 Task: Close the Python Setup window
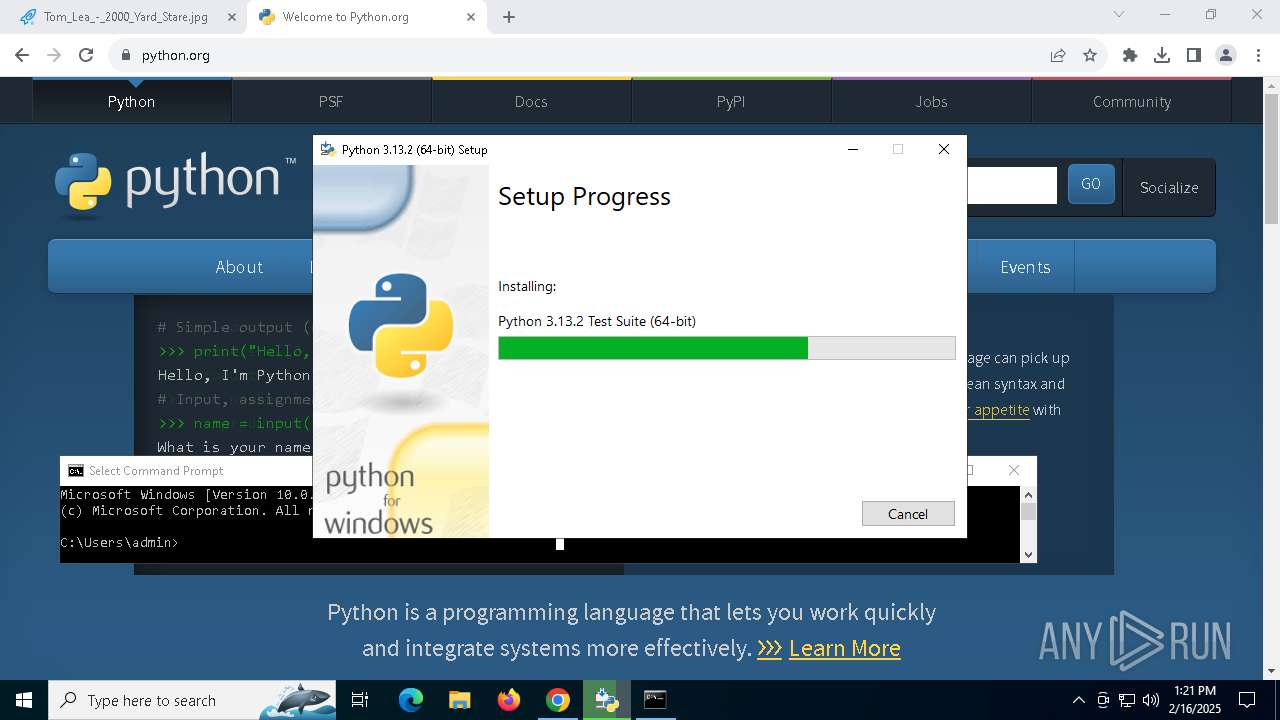tap(943, 149)
